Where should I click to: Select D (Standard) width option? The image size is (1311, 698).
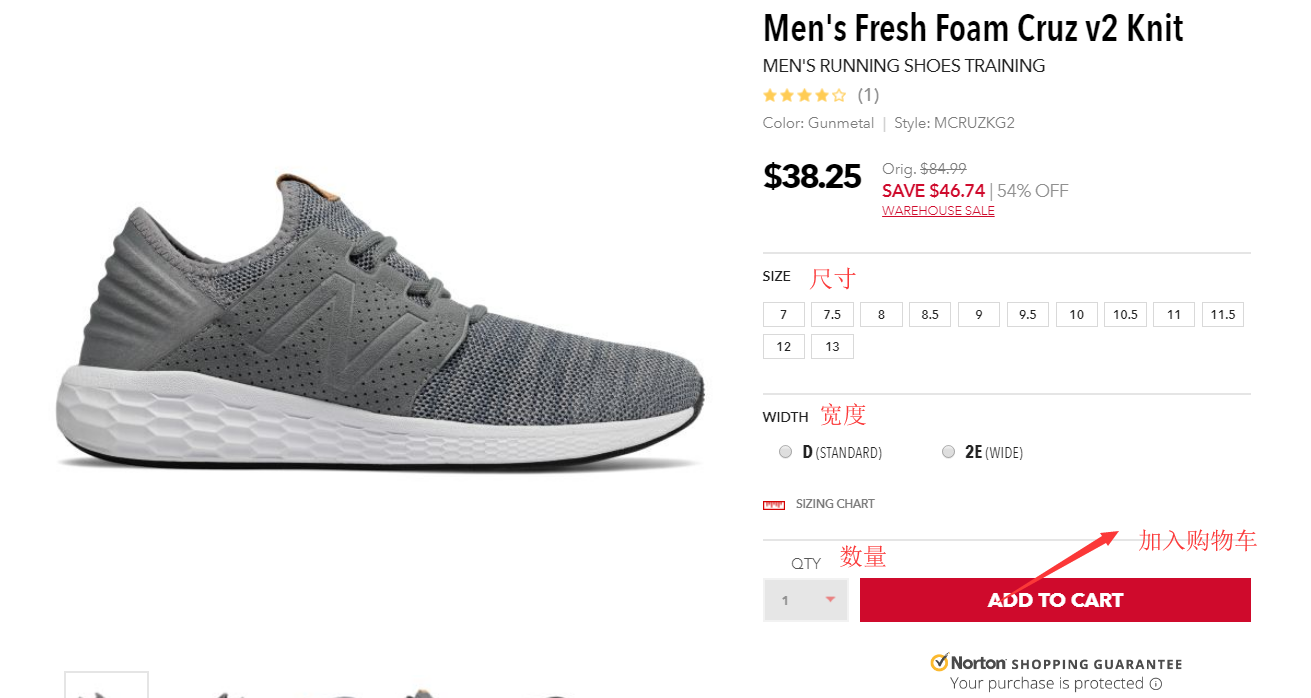coord(786,452)
